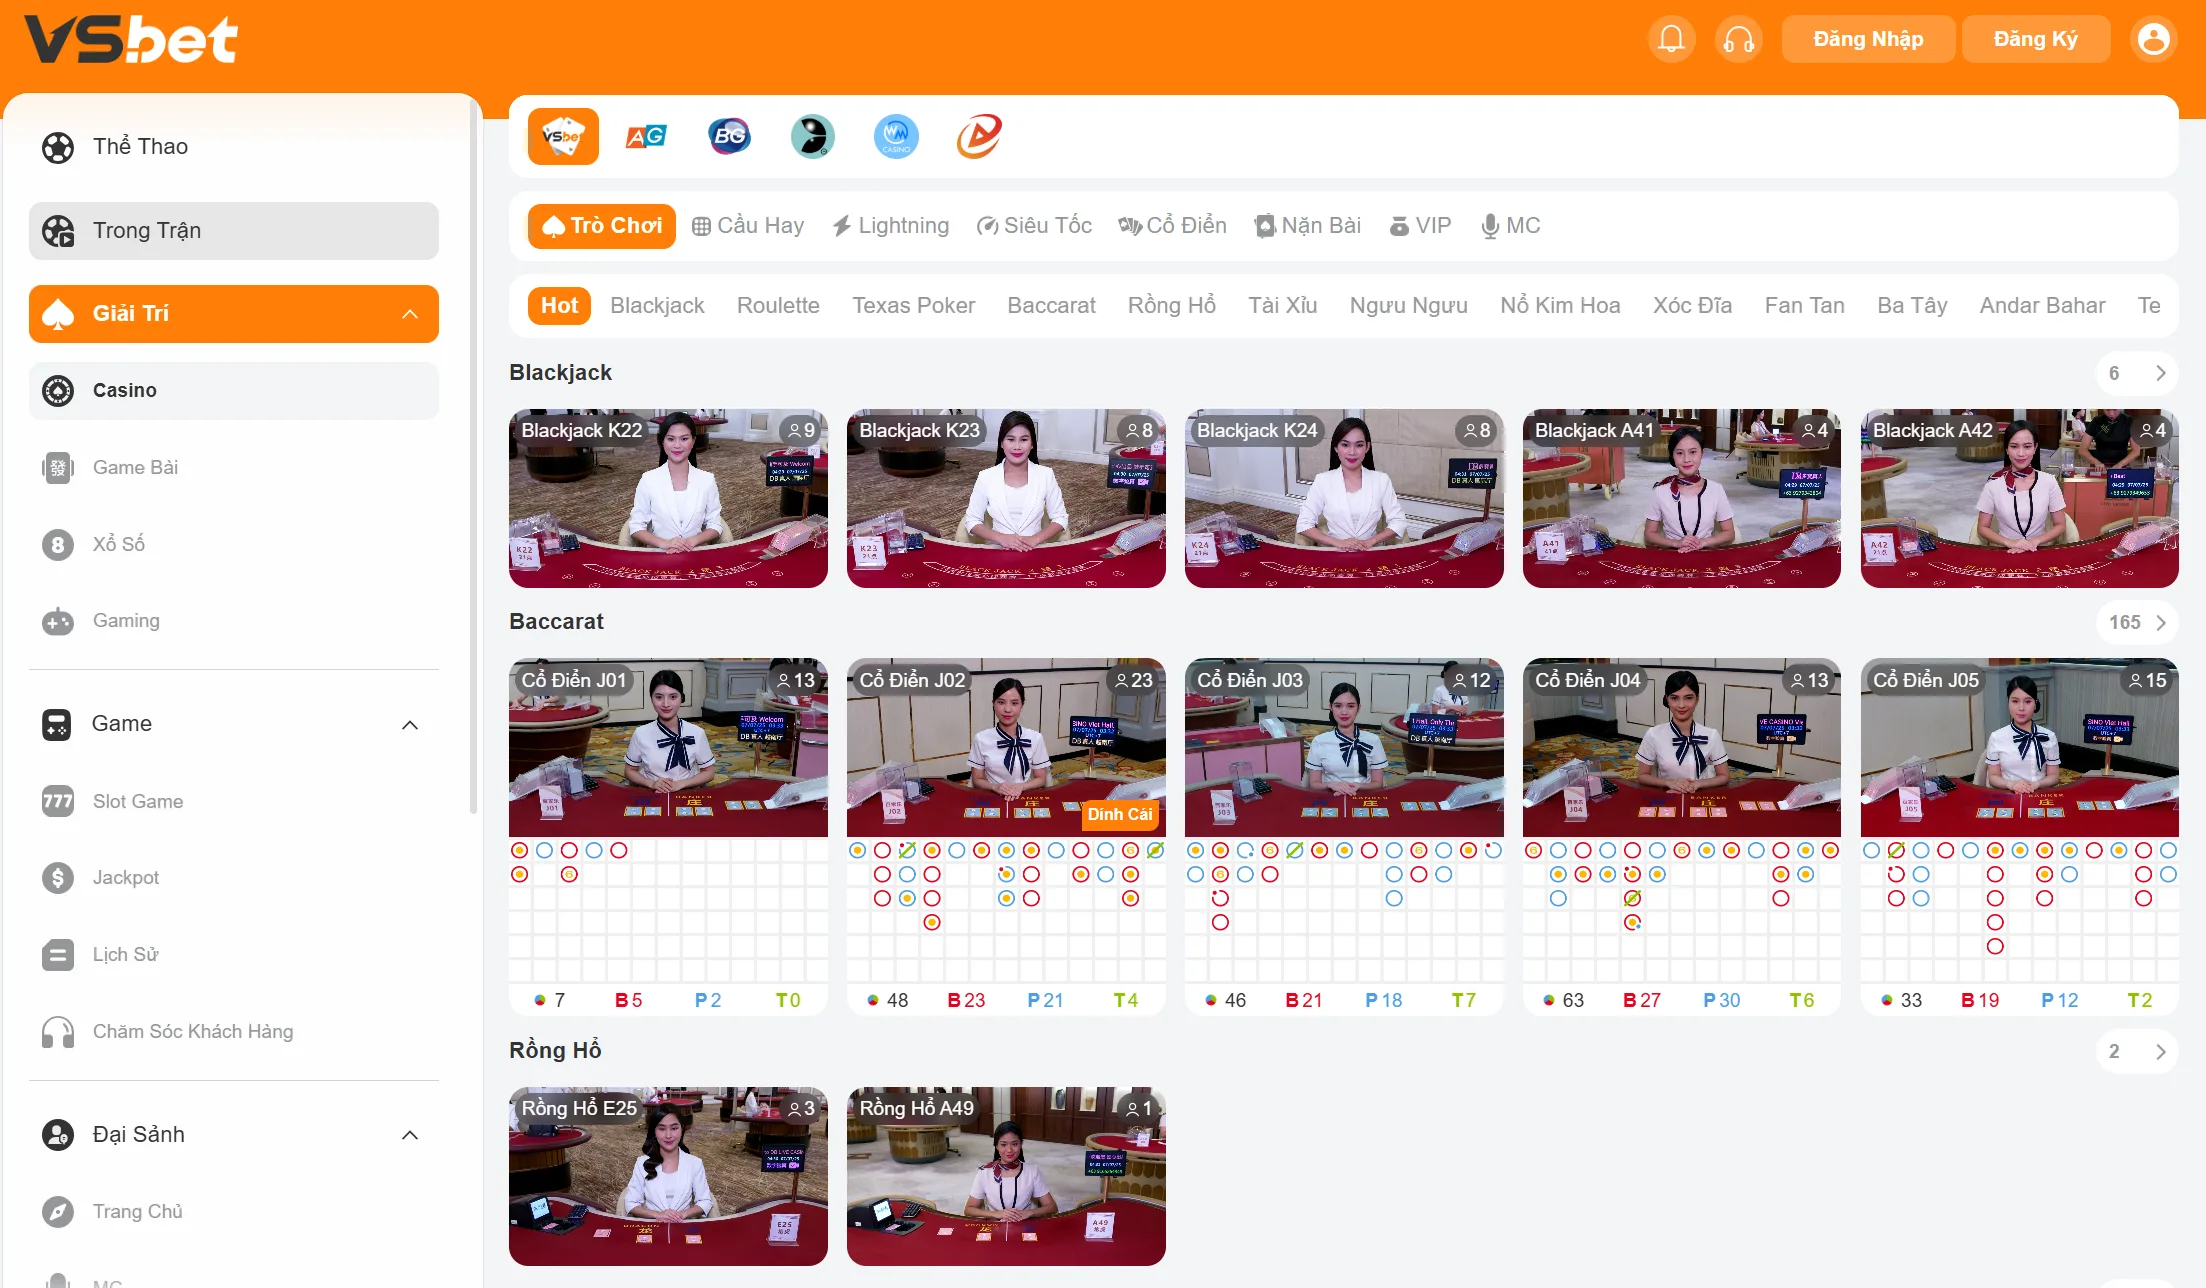Viewport: 2206px width, 1288px height.
Task: Switch to Lightning tab
Action: (x=891, y=226)
